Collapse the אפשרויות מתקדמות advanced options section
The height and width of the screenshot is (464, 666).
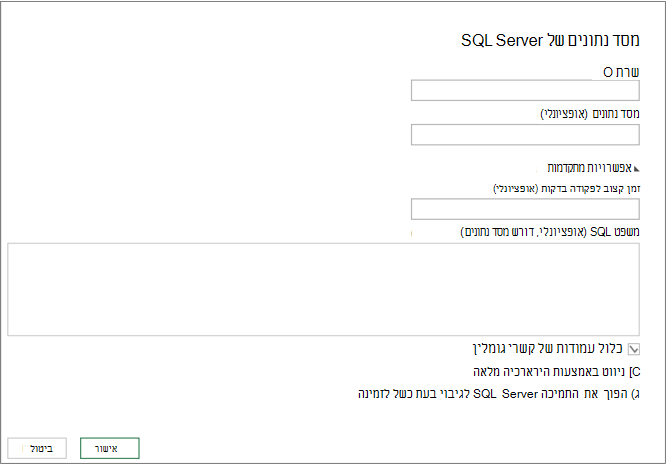(x=636, y=169)
